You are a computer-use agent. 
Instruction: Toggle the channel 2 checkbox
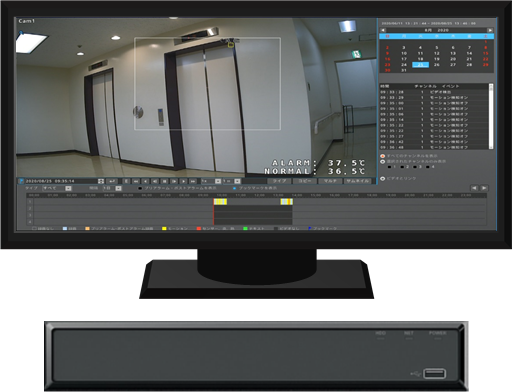pyautogui.click(x=402, y=167)
